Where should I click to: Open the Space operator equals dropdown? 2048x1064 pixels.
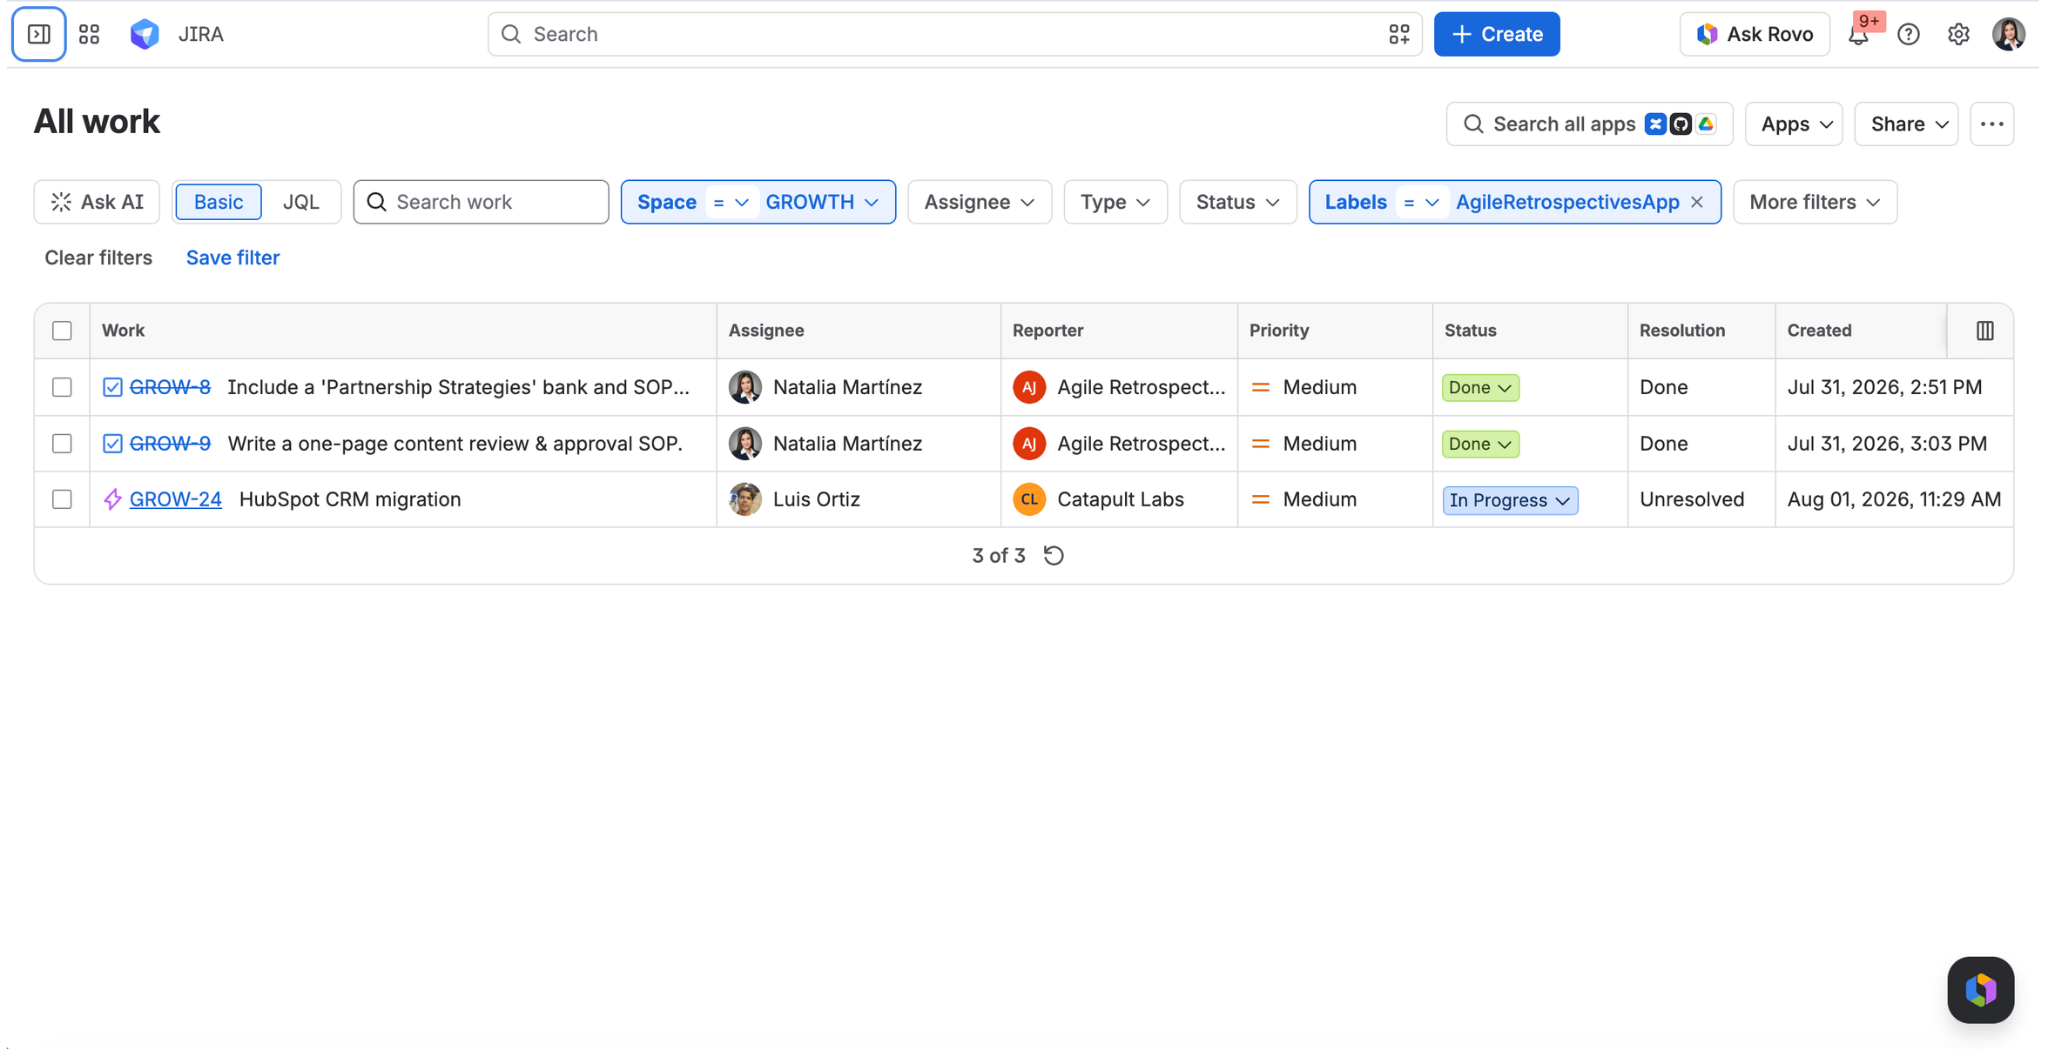(x=731, y=202)
